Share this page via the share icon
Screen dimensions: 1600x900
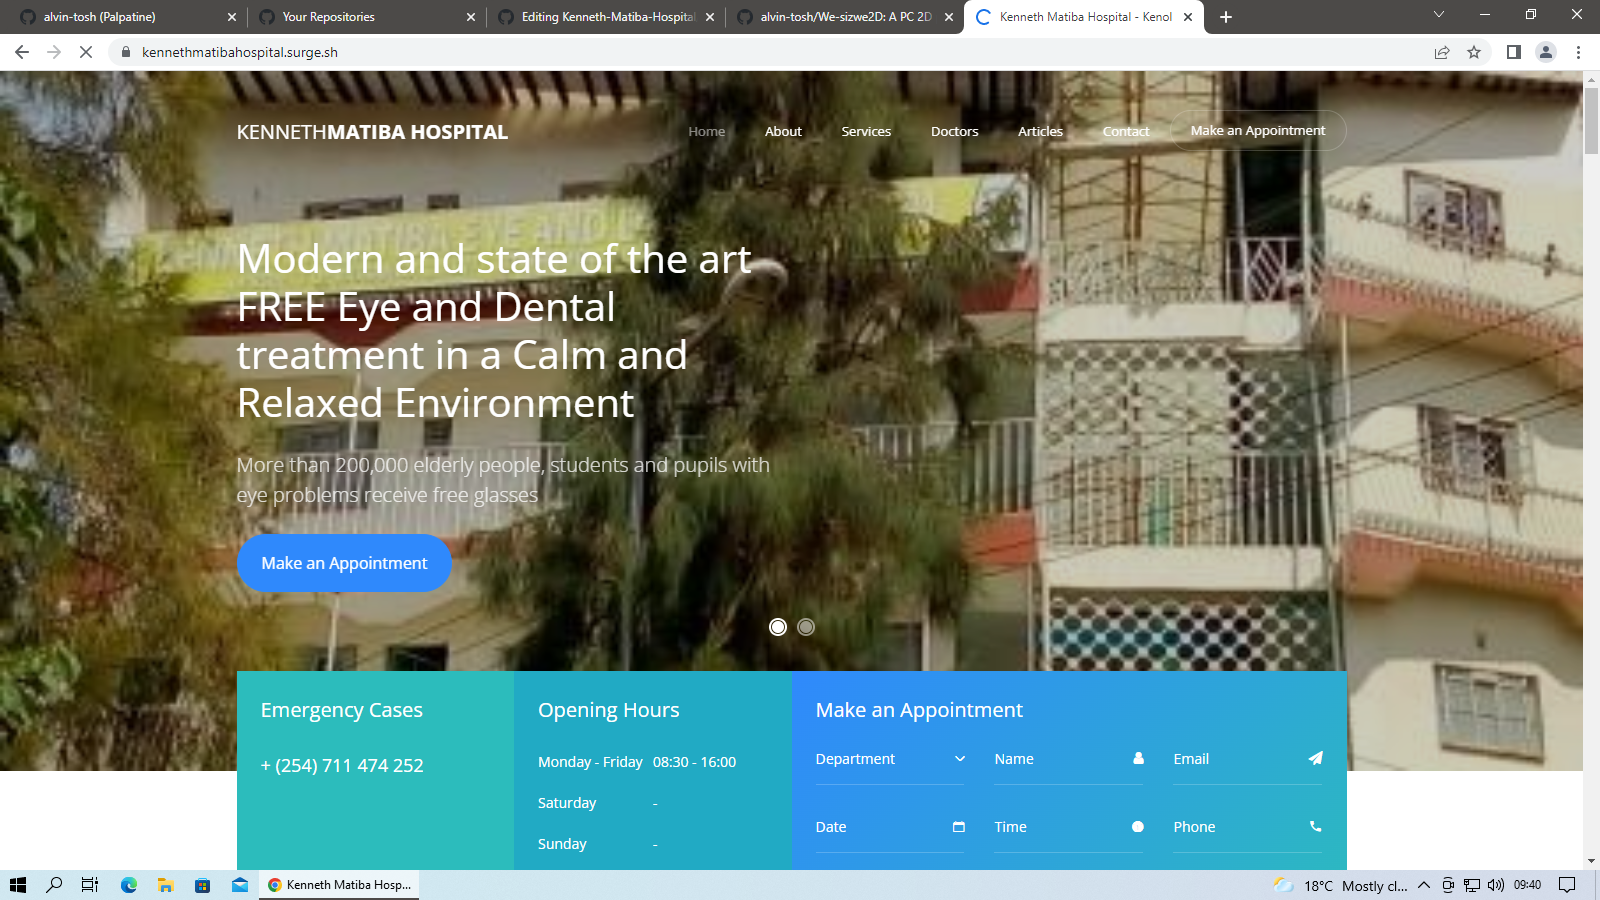[x=1442, y=52]
